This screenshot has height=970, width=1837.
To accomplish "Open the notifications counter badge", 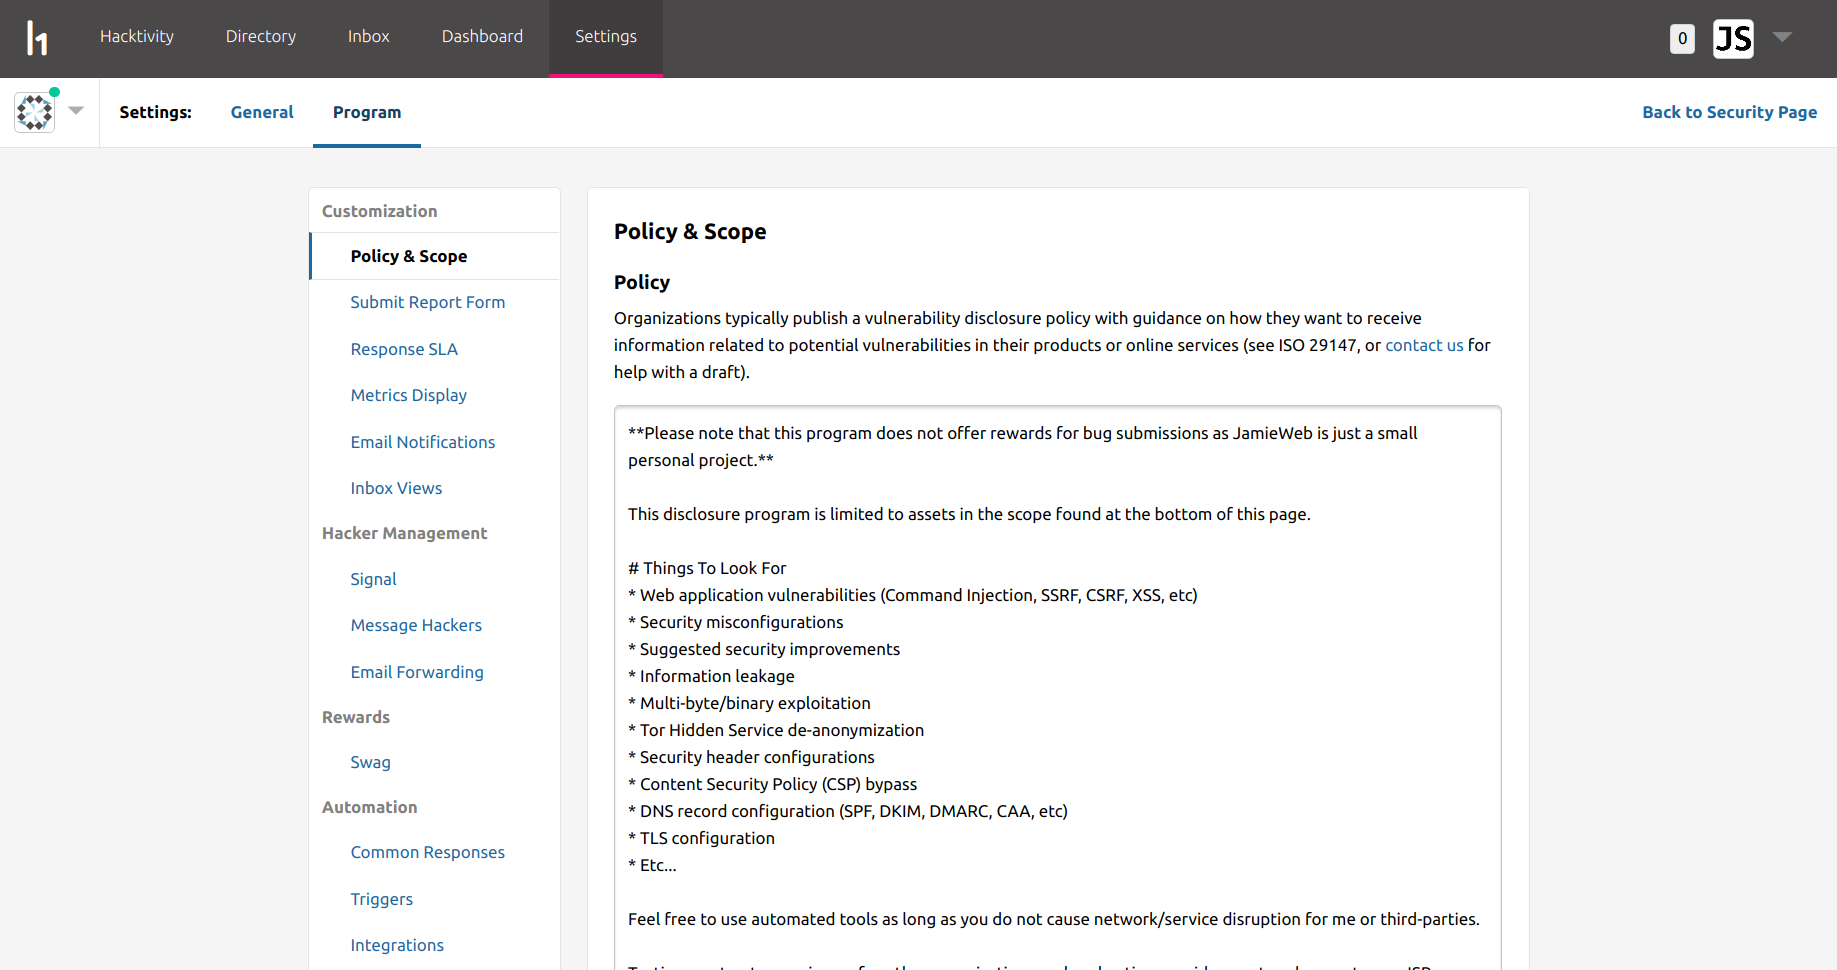I will pyautogui.click(x=1682, y=39).
